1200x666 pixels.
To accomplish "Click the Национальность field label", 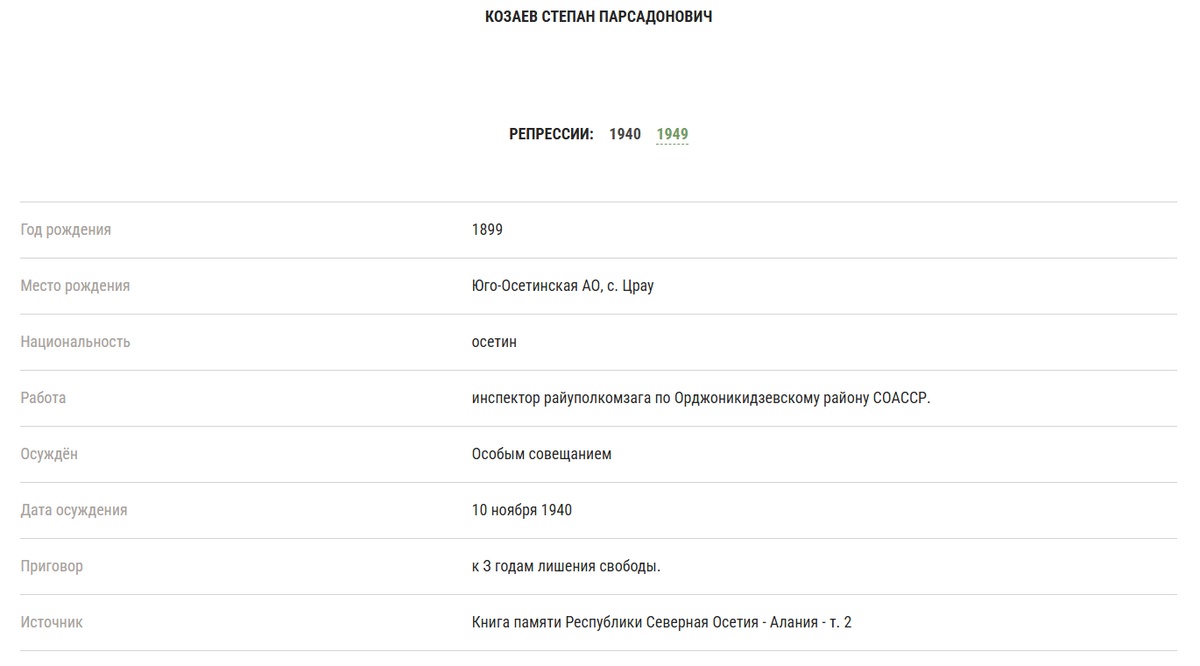I will point(75,342).
